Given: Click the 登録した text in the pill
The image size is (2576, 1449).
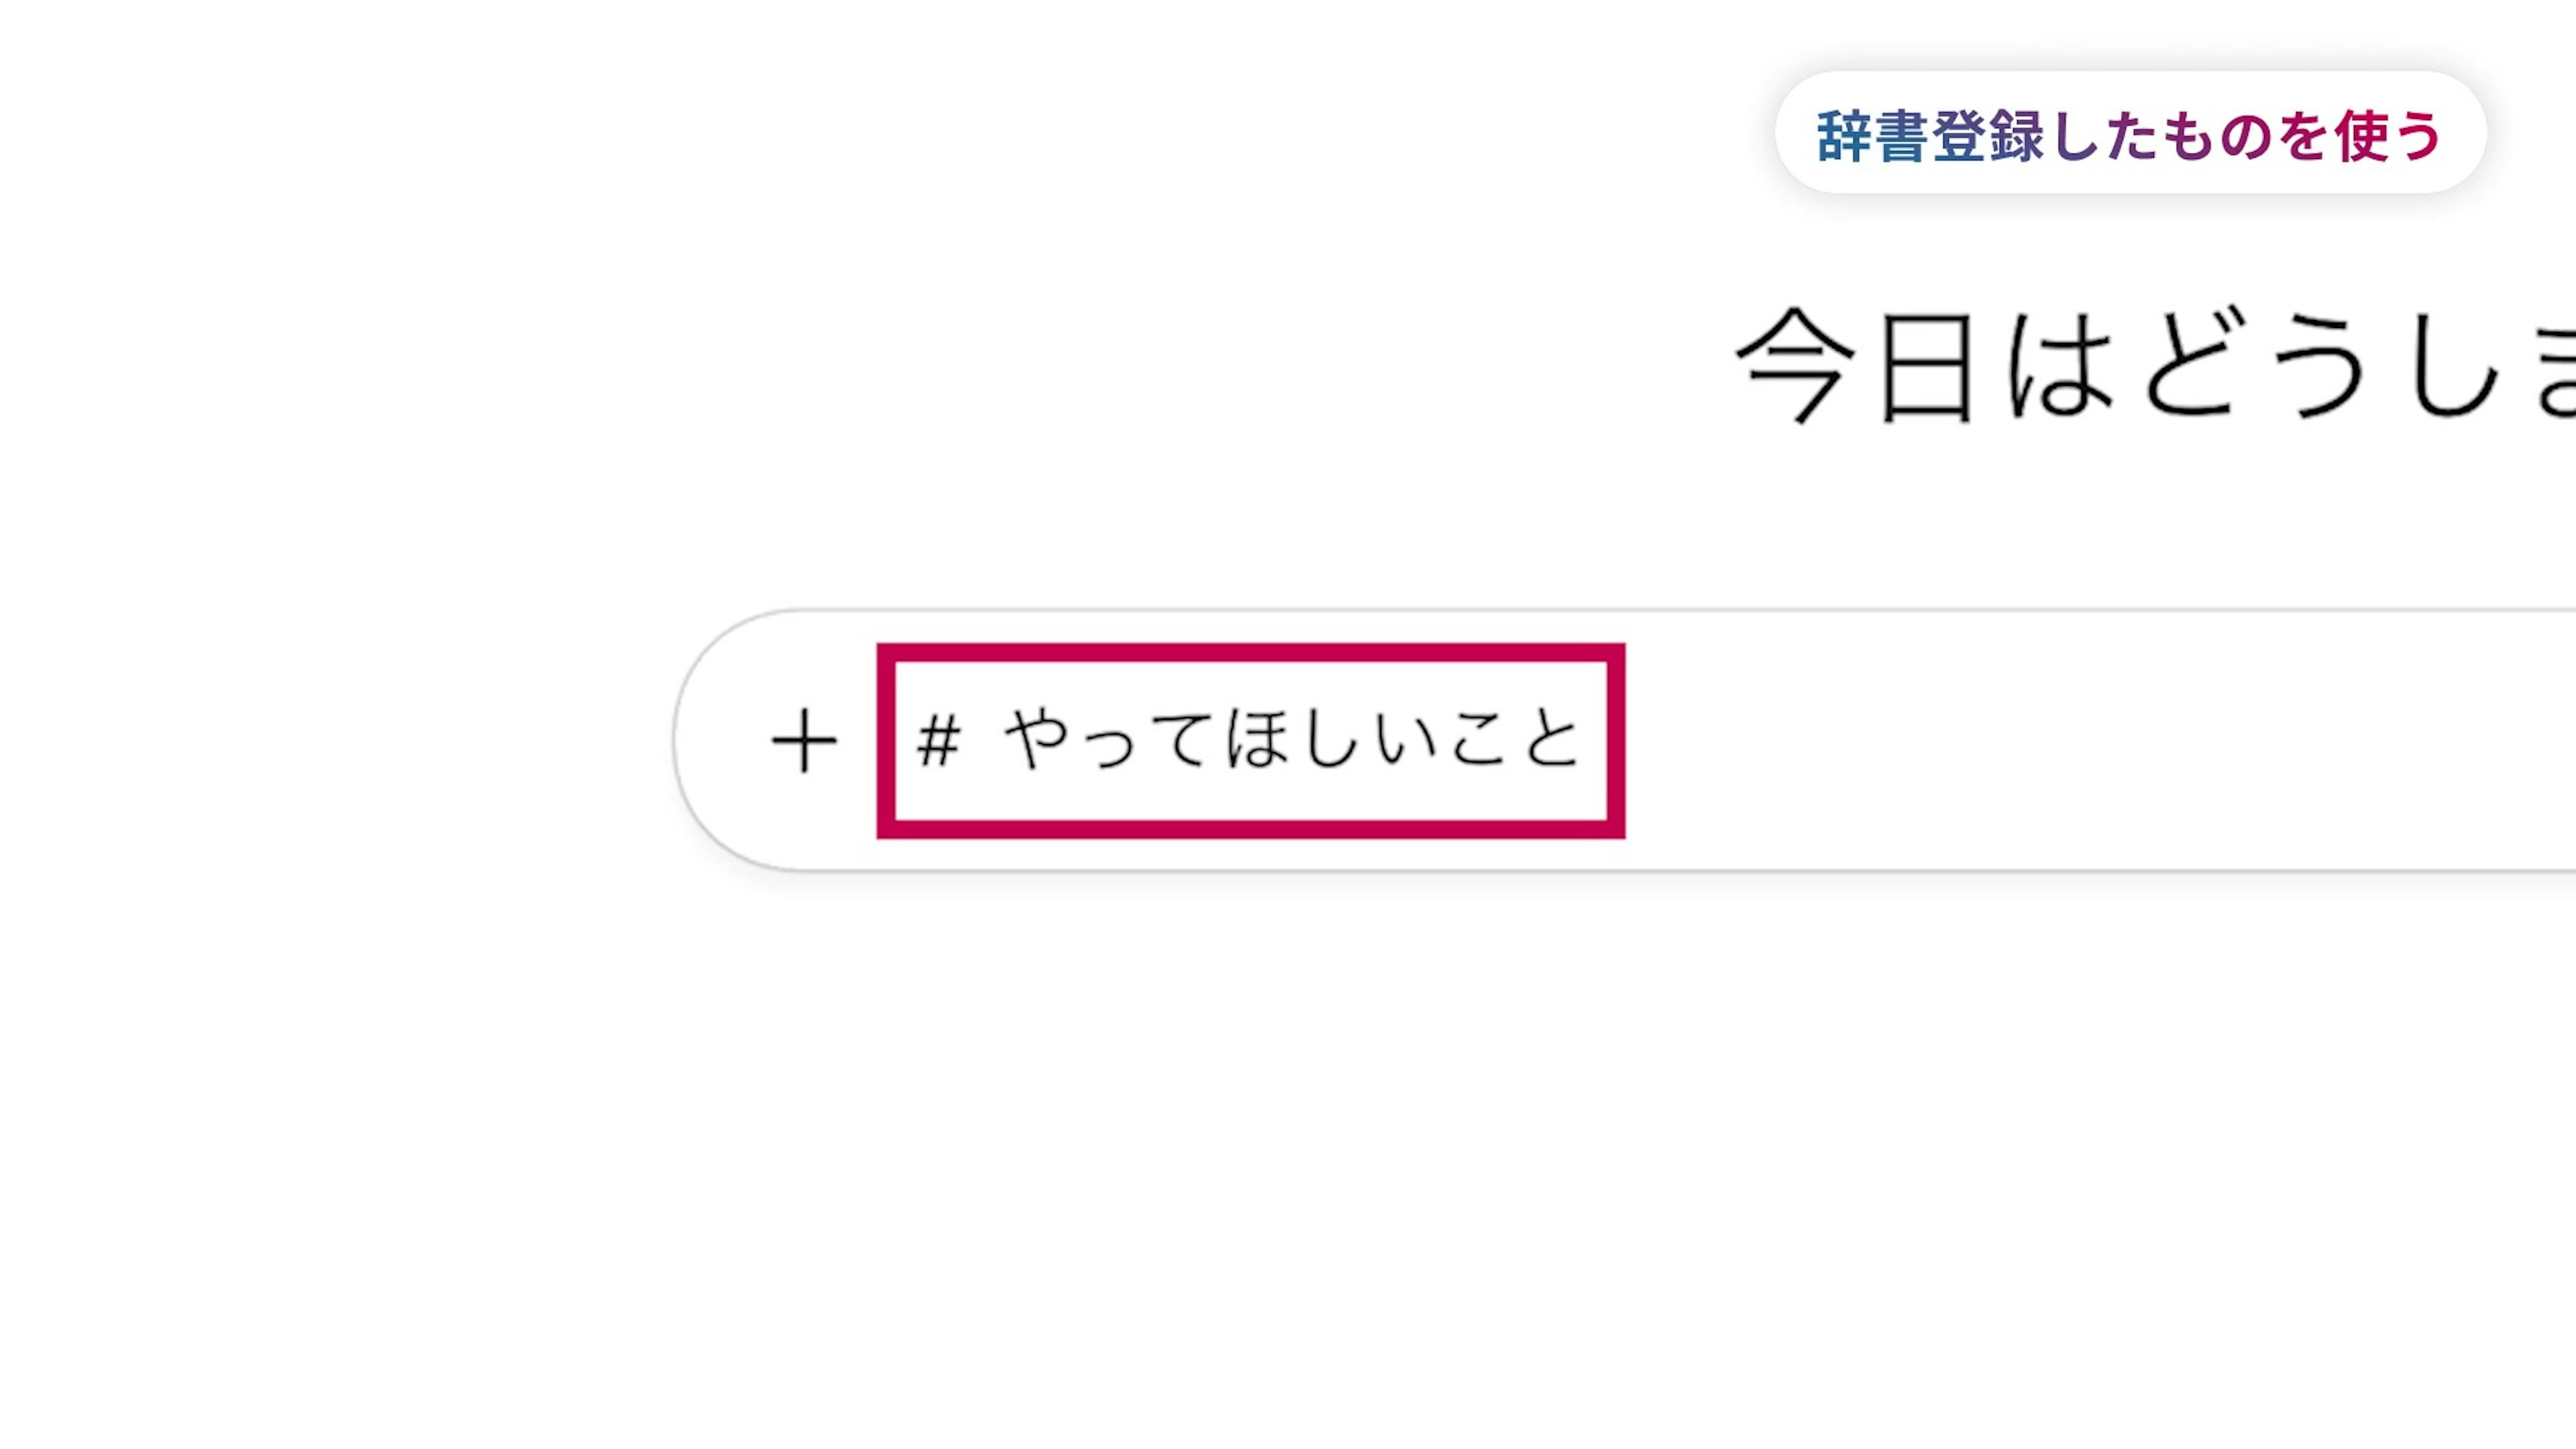Looking at the screenshot, I should 2045,136.
